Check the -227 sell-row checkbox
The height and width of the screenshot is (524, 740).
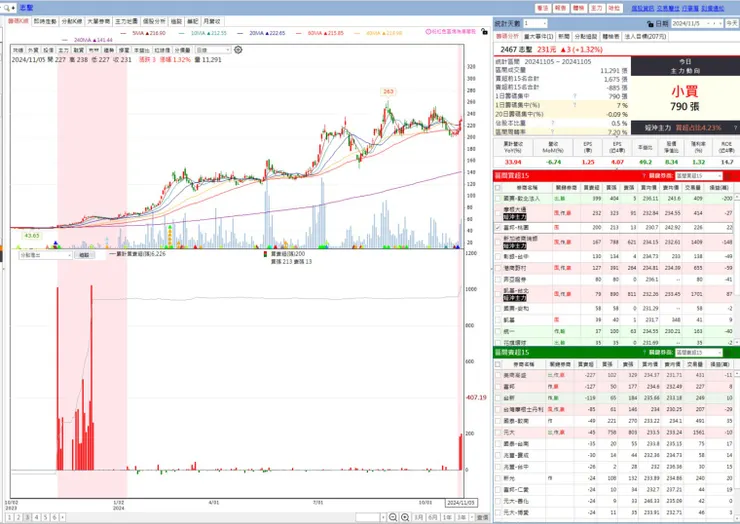[498, 375]
